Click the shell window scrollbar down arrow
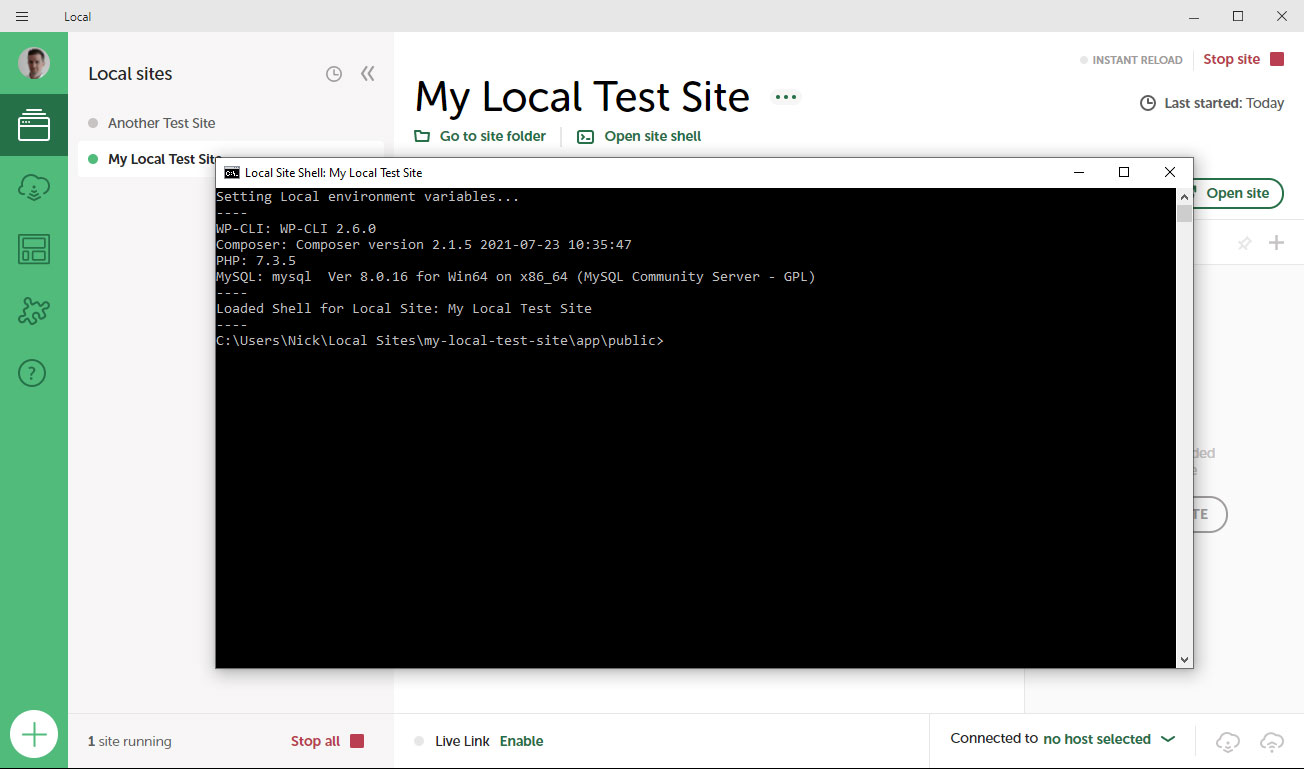 click(1184, 659)
